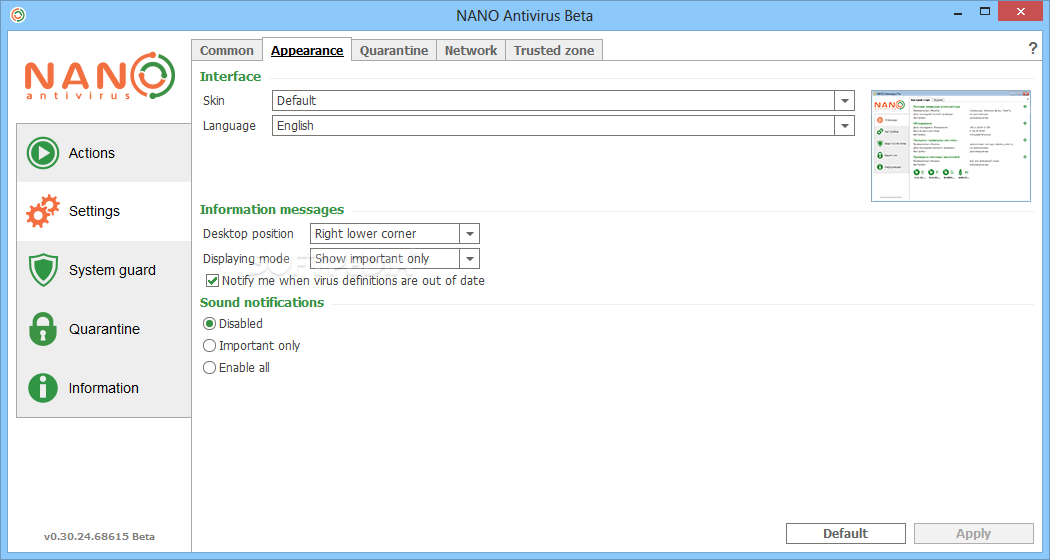1050x560 pixels.
Task: Expand the Displaying mode dropdown
Action: tap(469, 259)
